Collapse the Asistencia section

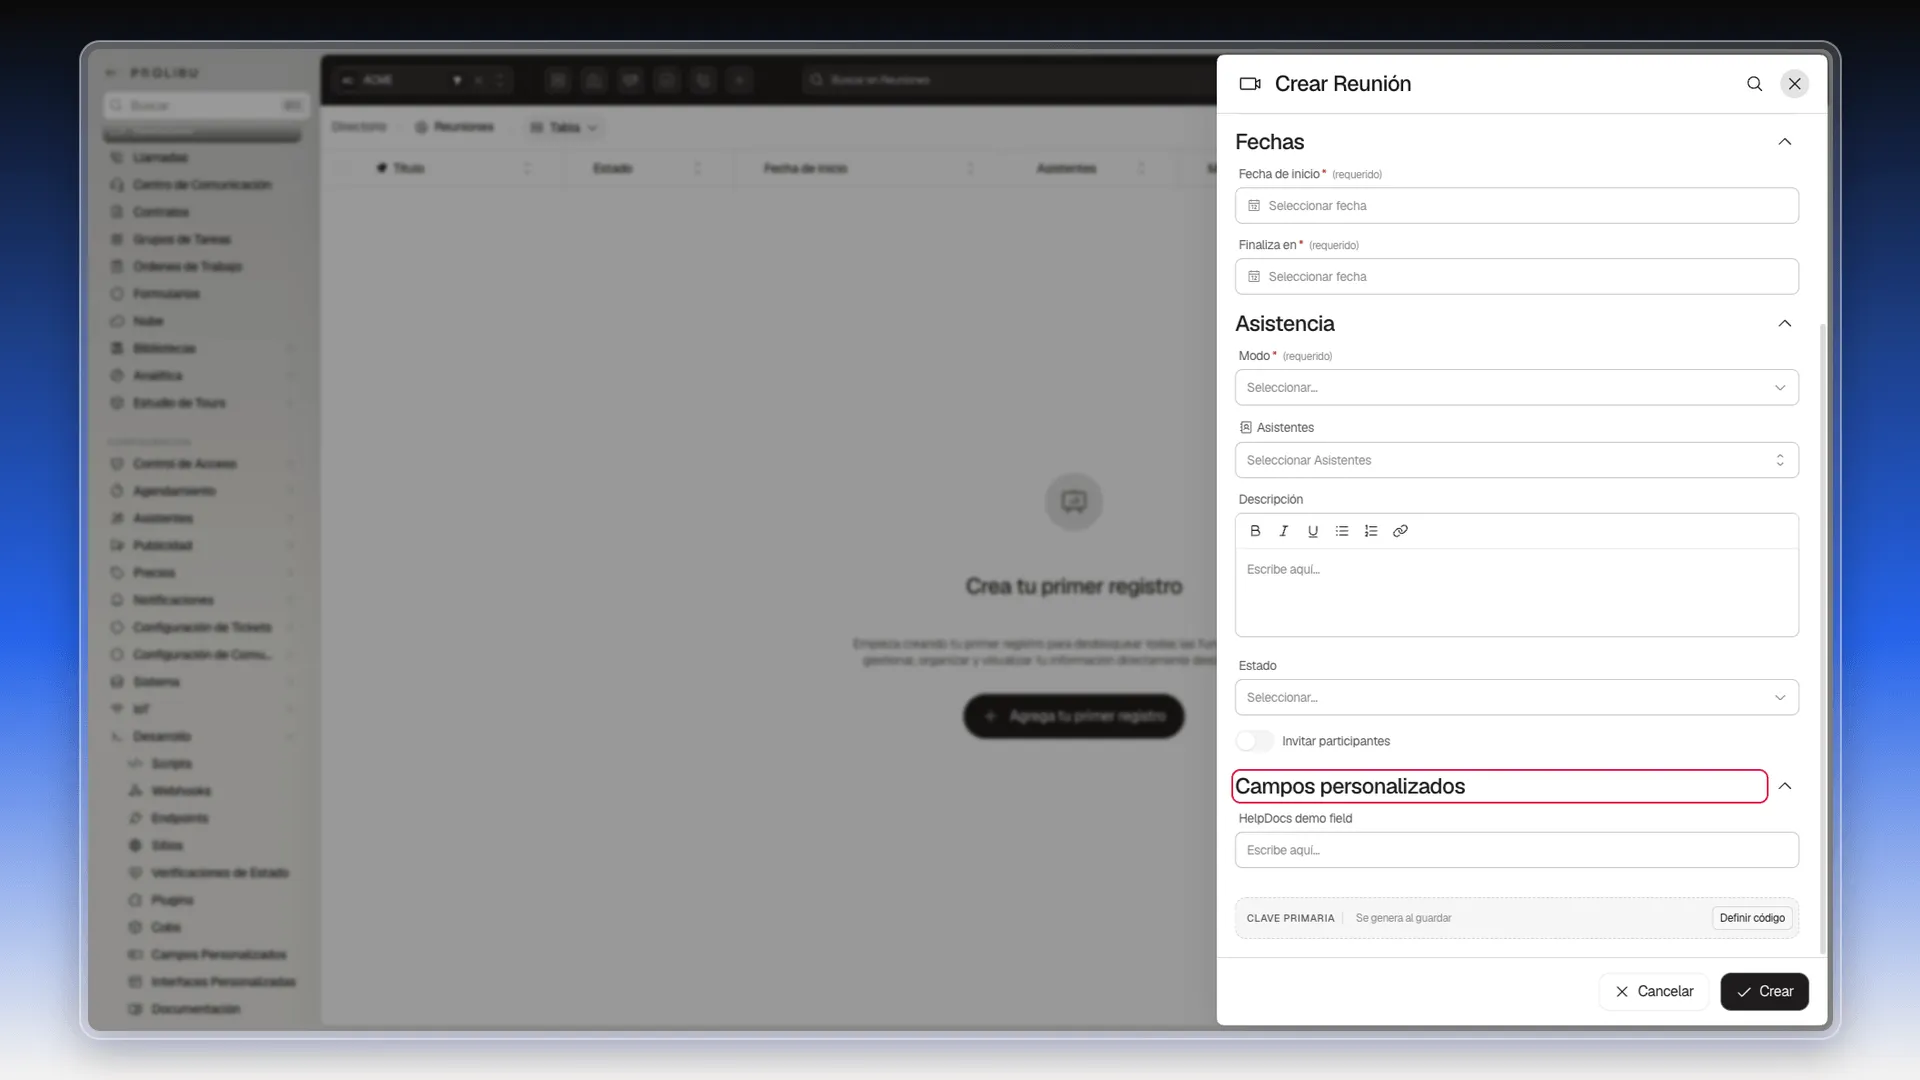tap(1785, 324)
